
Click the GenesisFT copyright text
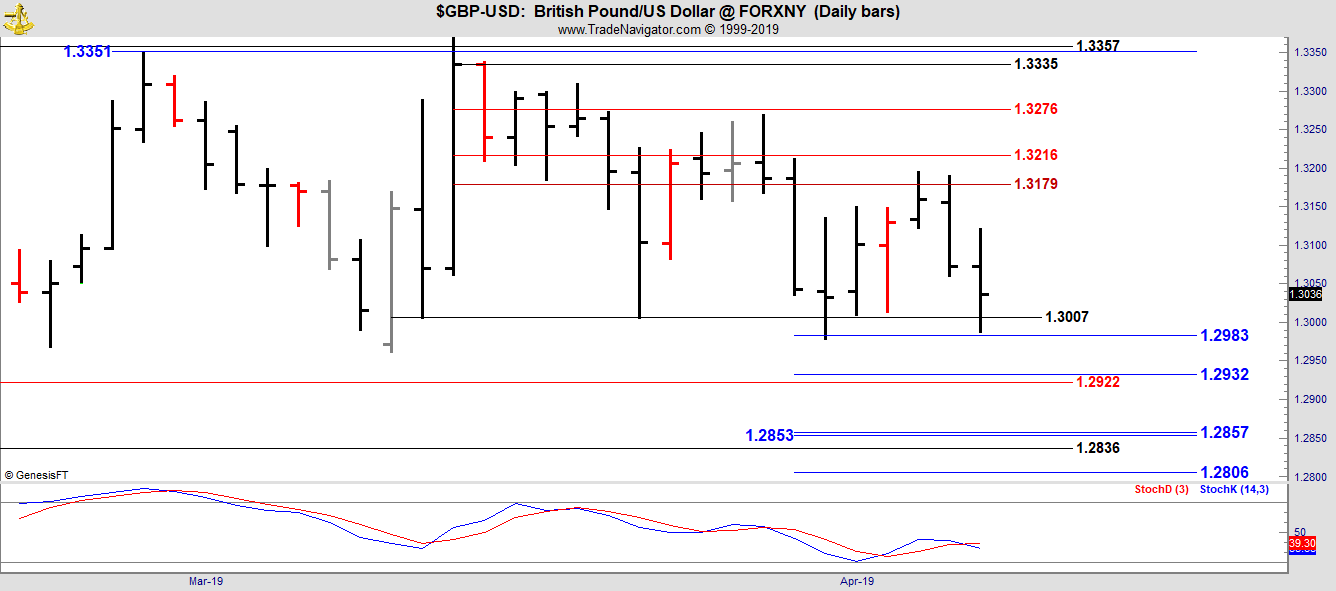36,475
